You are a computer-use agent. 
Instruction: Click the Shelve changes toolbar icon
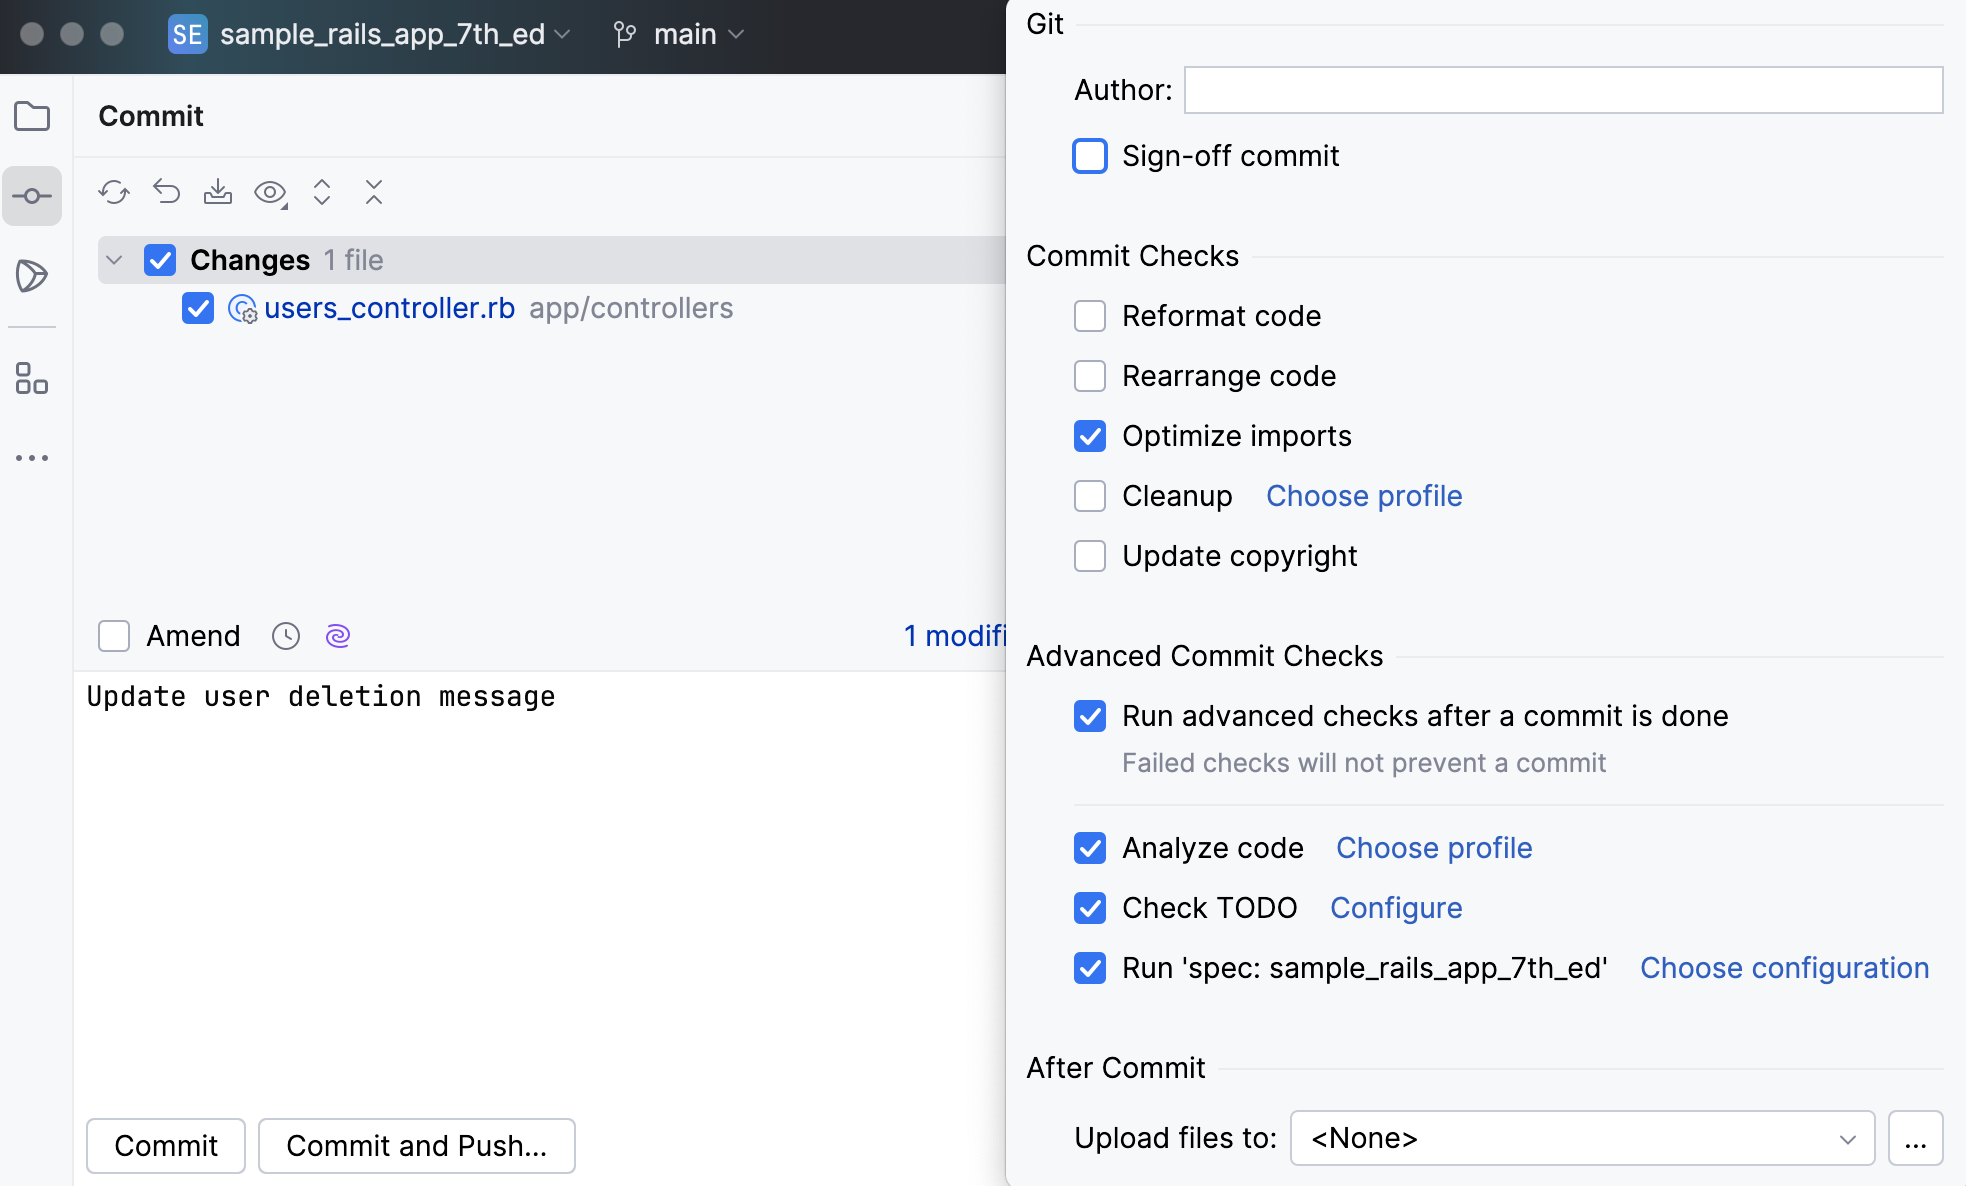[219, 192]
